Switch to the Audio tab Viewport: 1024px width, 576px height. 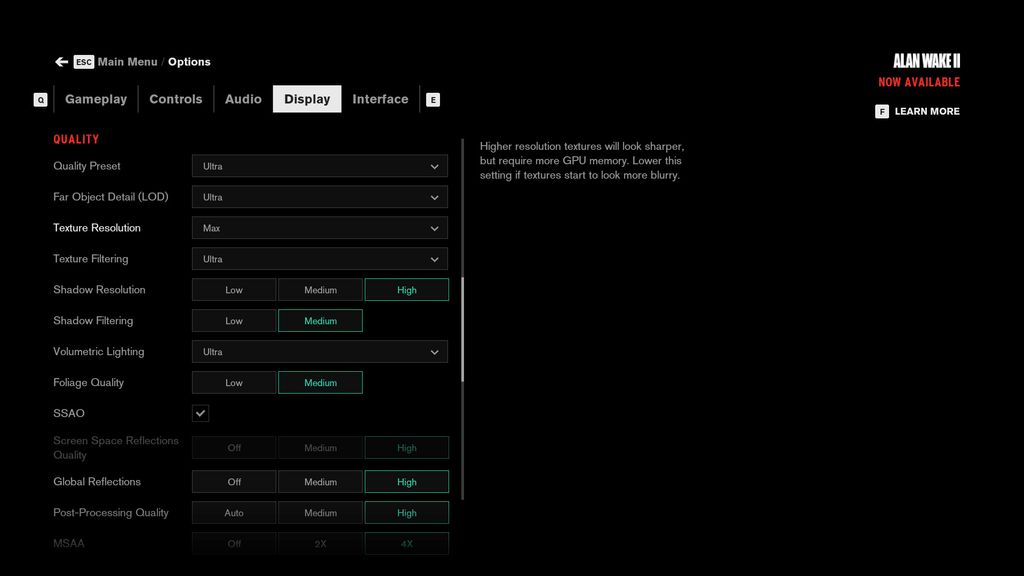pos(242,99)
